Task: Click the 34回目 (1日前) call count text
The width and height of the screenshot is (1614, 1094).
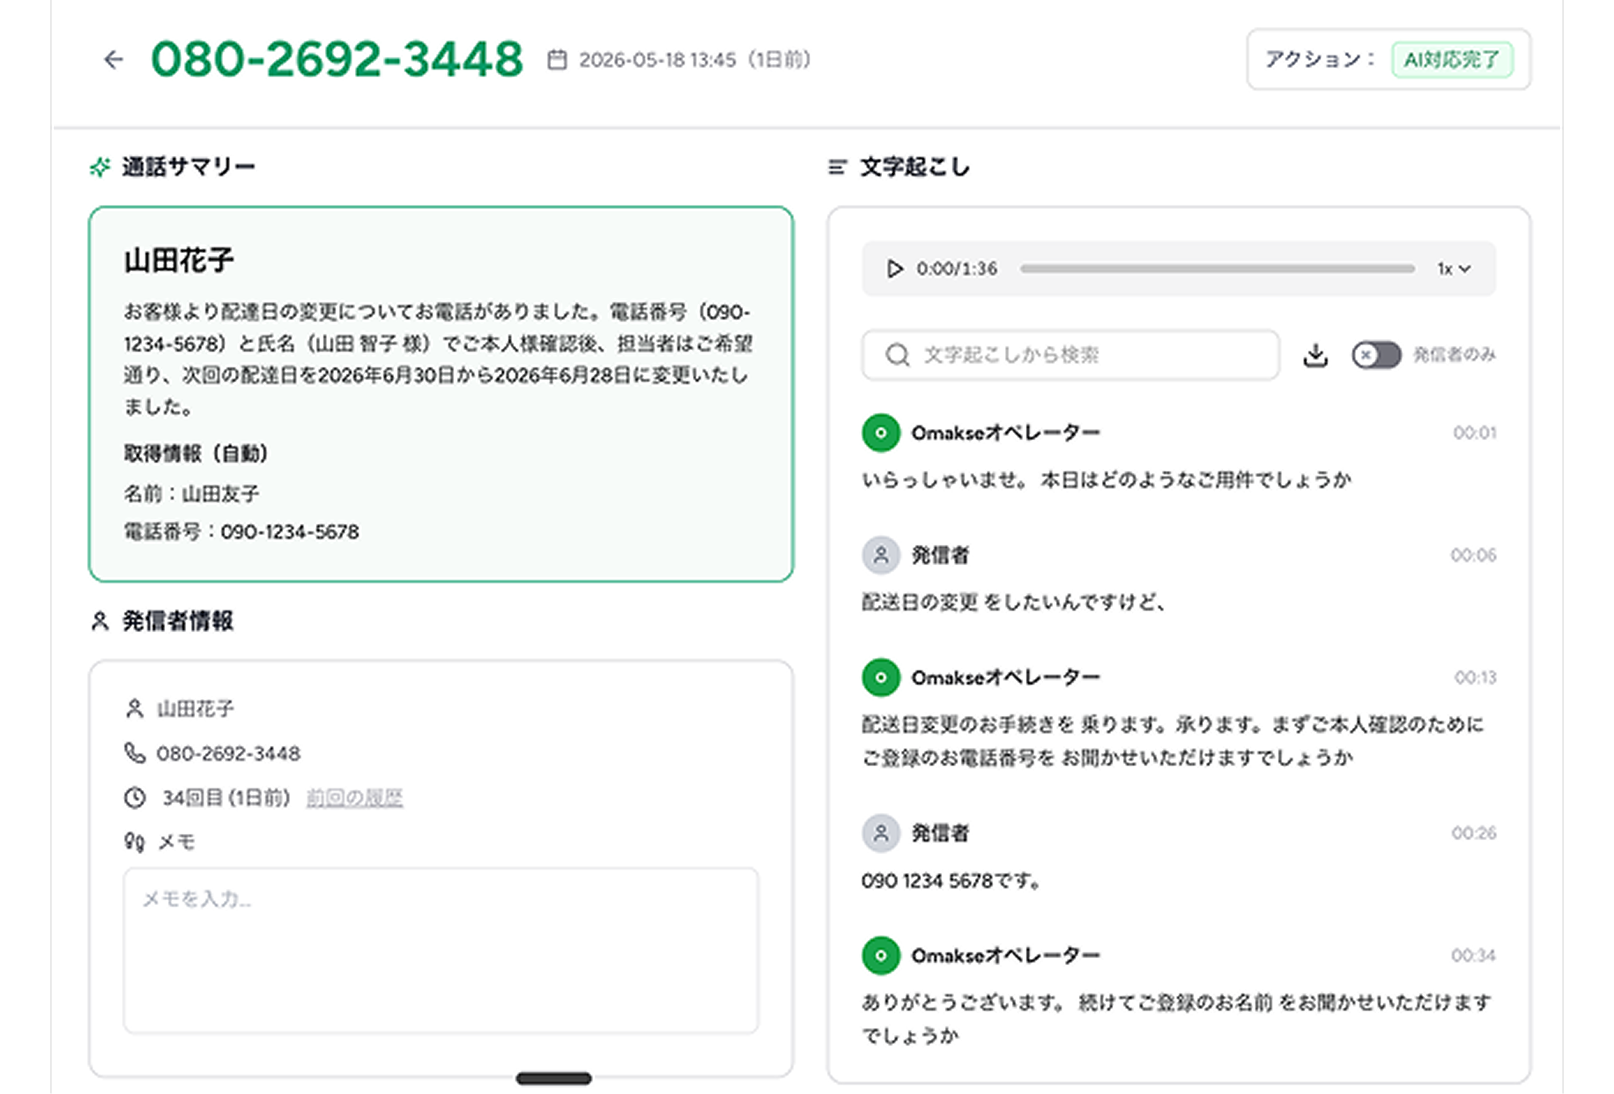Action: point(226,798)
